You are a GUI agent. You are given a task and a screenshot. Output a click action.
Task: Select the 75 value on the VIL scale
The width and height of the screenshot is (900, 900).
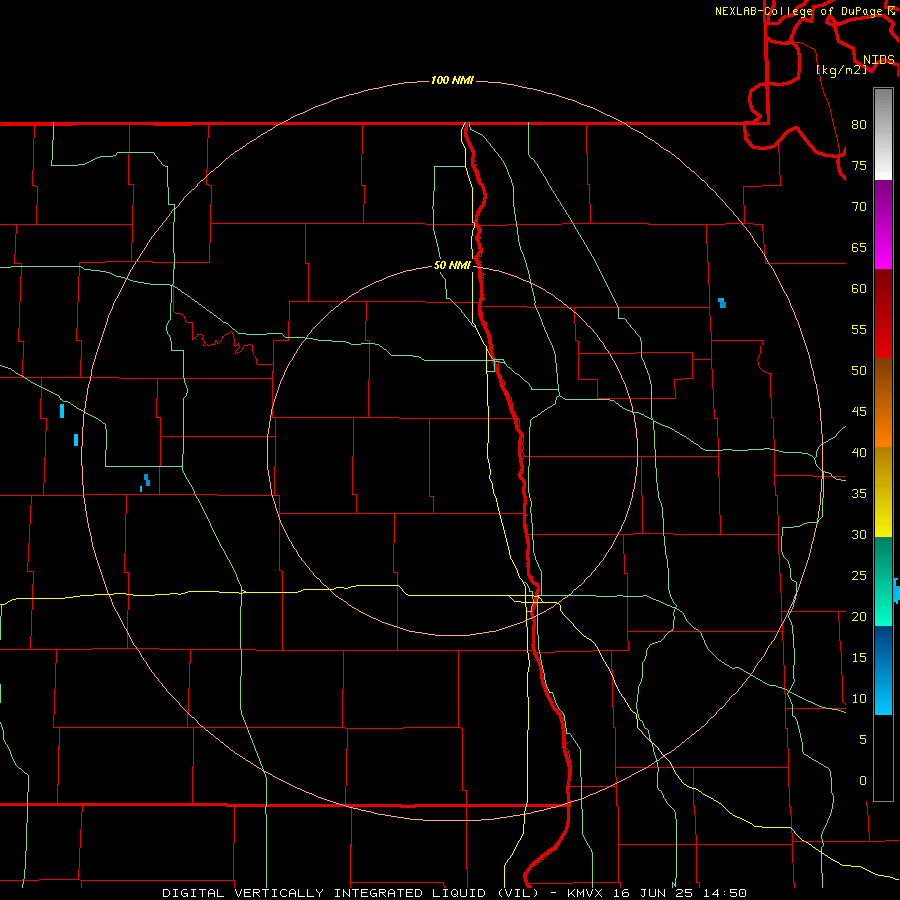(859, 165)
